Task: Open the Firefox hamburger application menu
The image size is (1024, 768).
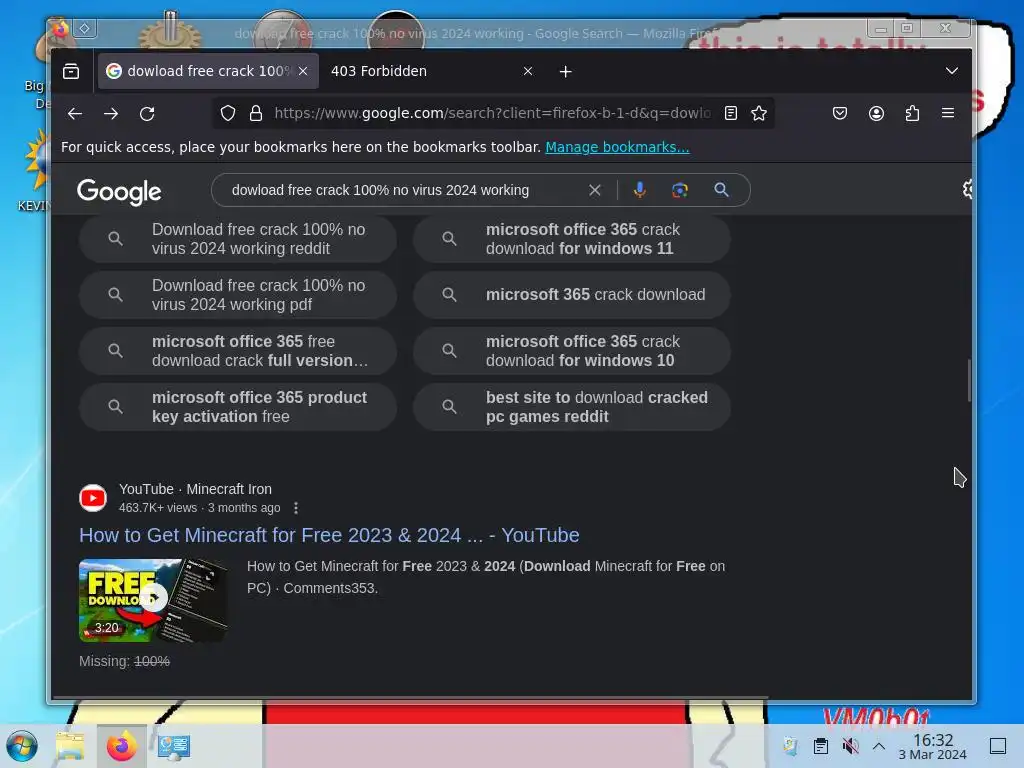Action: 948,114
